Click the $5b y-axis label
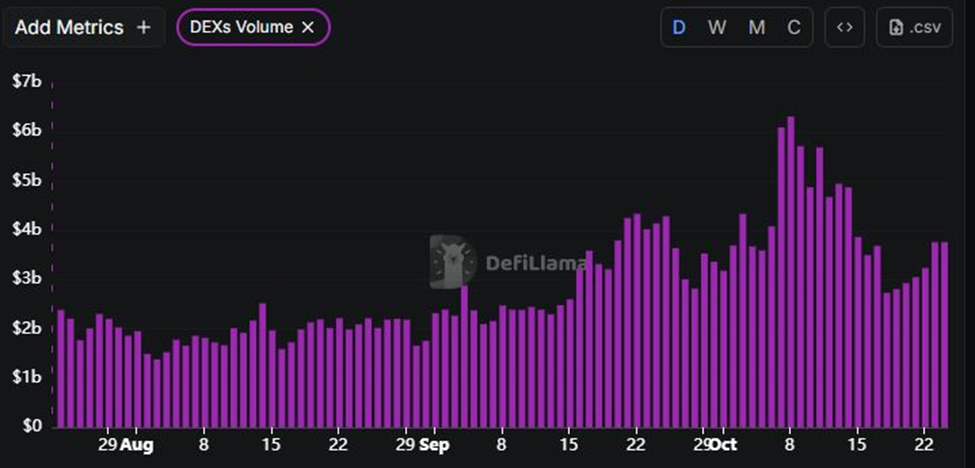The height and width of the screenshot is (468, 975). tap(26, 180)
